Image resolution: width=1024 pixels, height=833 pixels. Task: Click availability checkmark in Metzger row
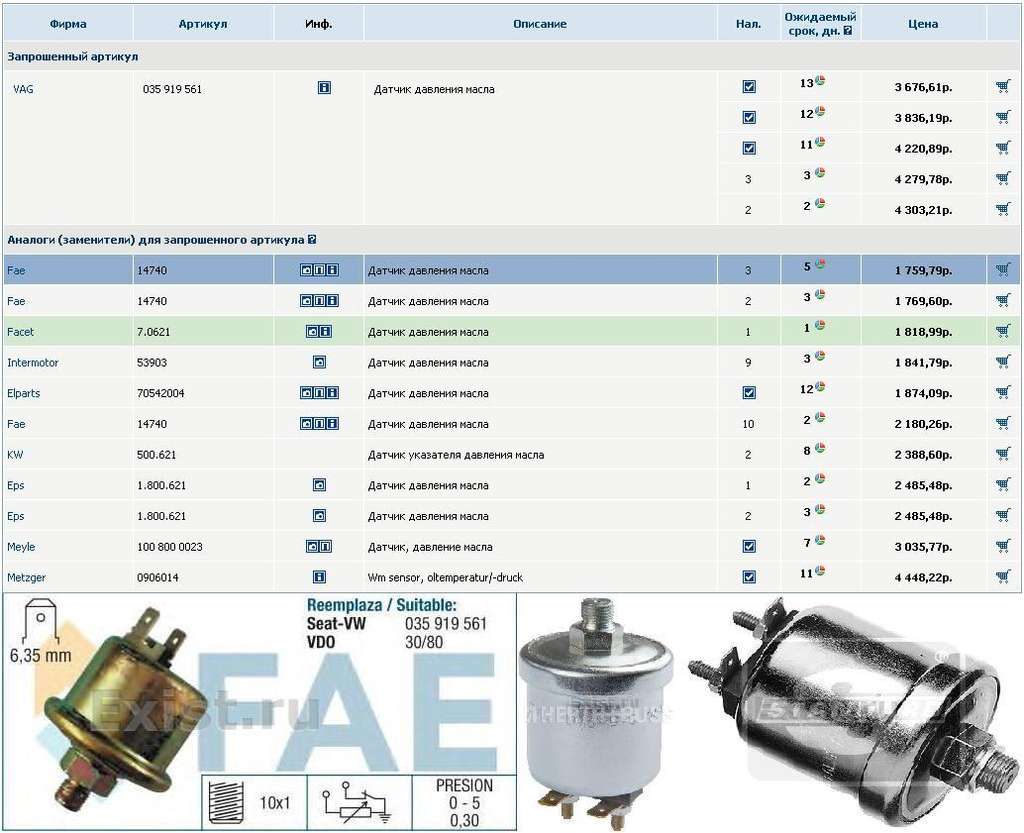749,576
